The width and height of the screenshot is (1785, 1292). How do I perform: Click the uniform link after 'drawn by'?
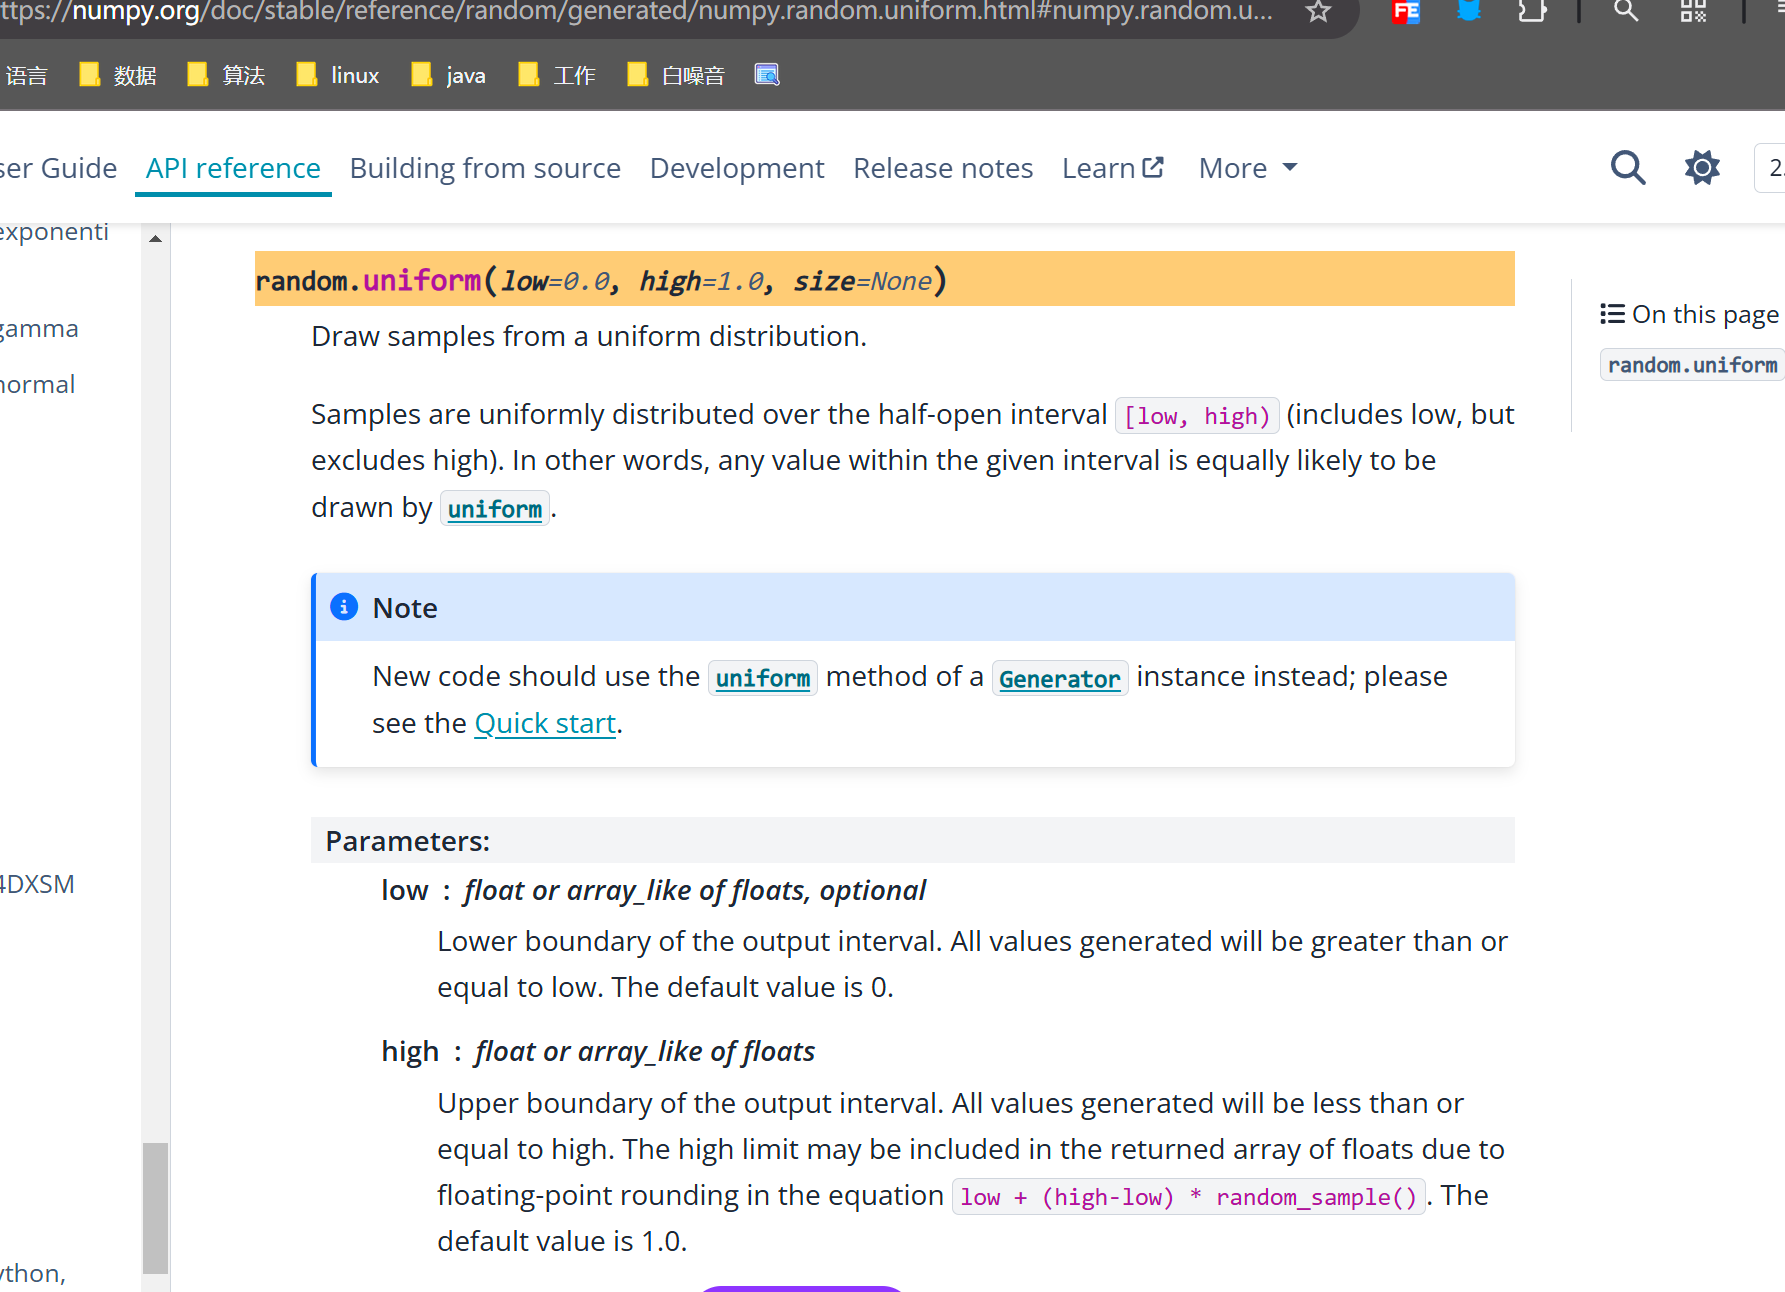(495, 509)
